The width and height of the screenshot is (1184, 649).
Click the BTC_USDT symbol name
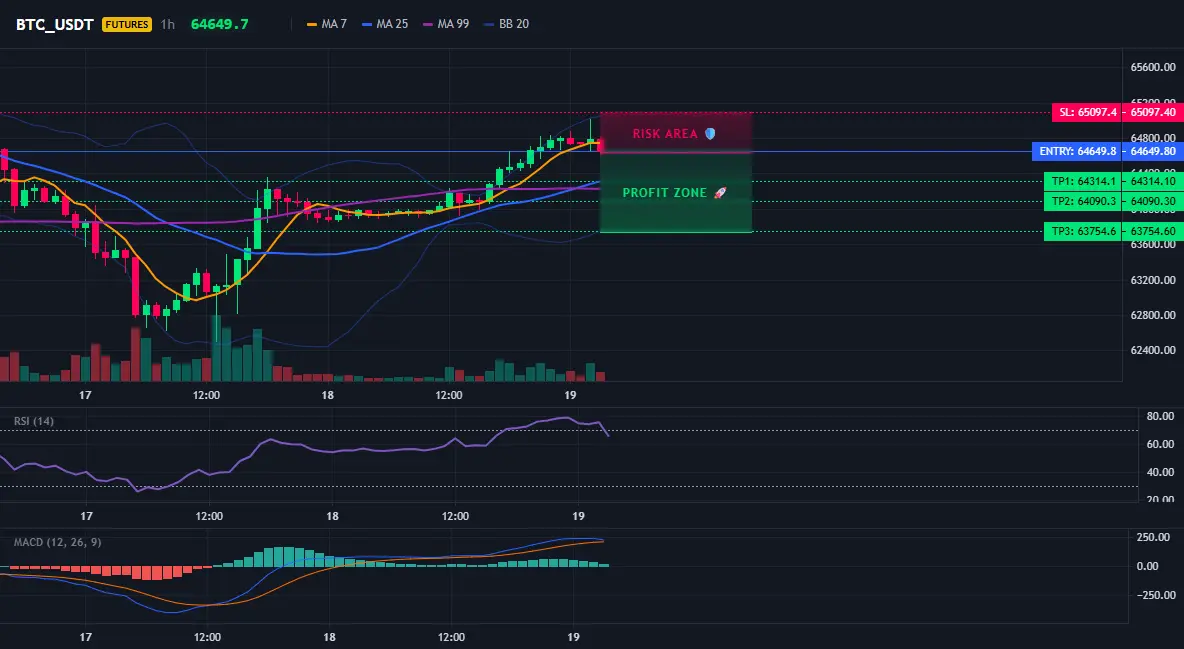click(55, 24)
